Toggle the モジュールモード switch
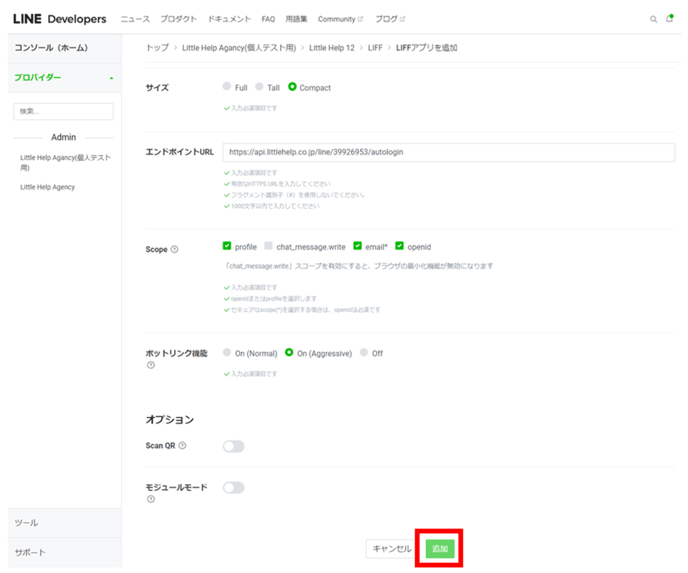This screenshot has height=573, width=688. pos(233,488)
